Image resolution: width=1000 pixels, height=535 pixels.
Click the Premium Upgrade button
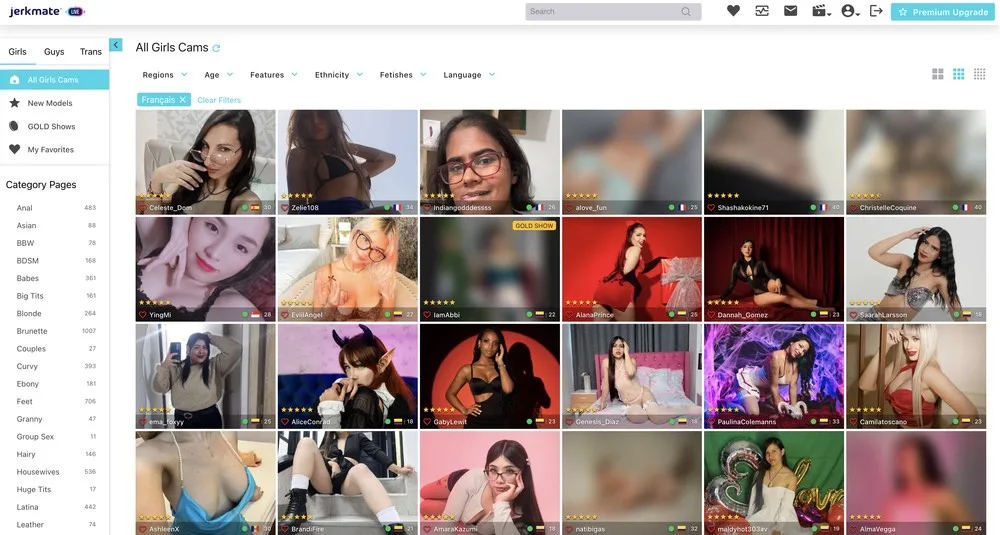(x=943, y=12)
